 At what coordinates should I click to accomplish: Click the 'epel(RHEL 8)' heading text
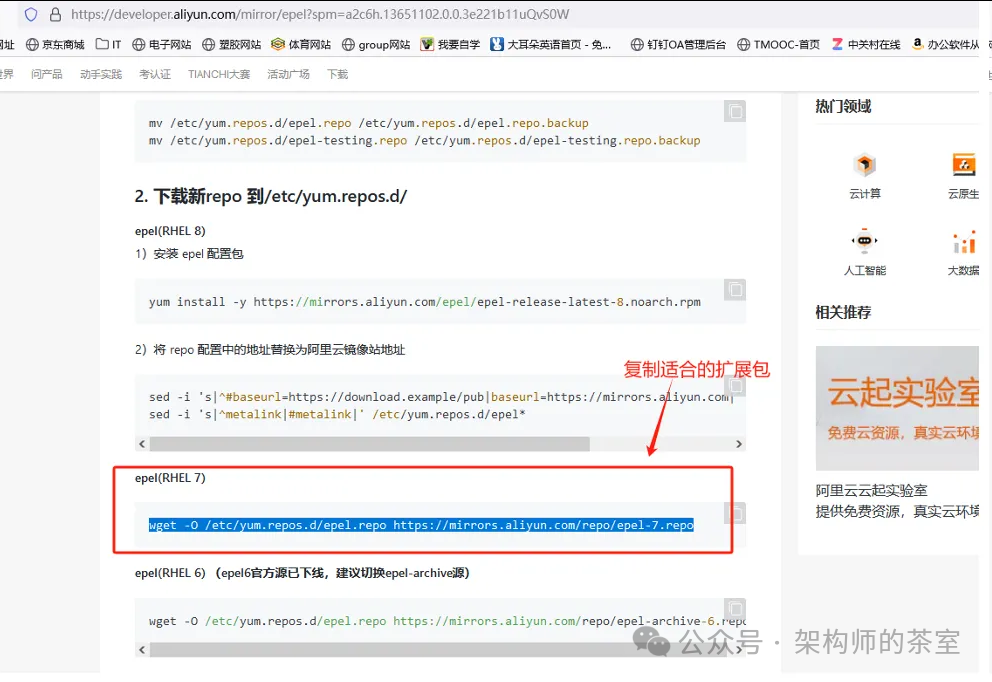(x=170, y=231)
